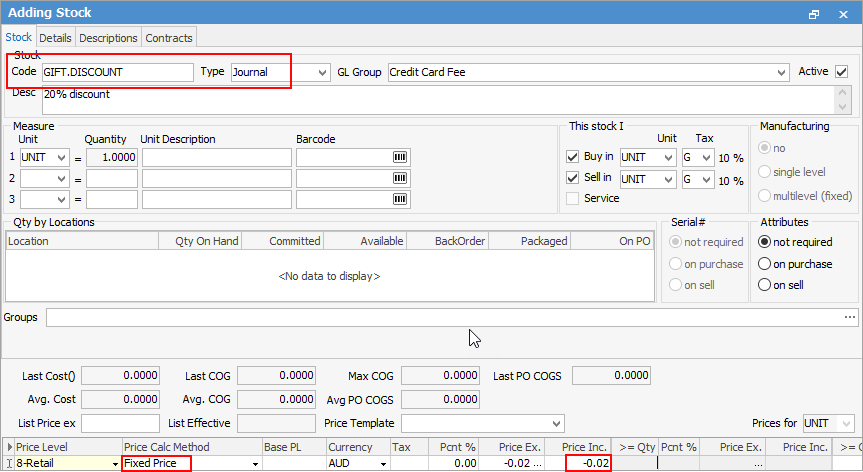The image size is (863, 472).
Task: Expand the Type Journal dropdown
Action: pyautogui.click(x=321, y=73)
